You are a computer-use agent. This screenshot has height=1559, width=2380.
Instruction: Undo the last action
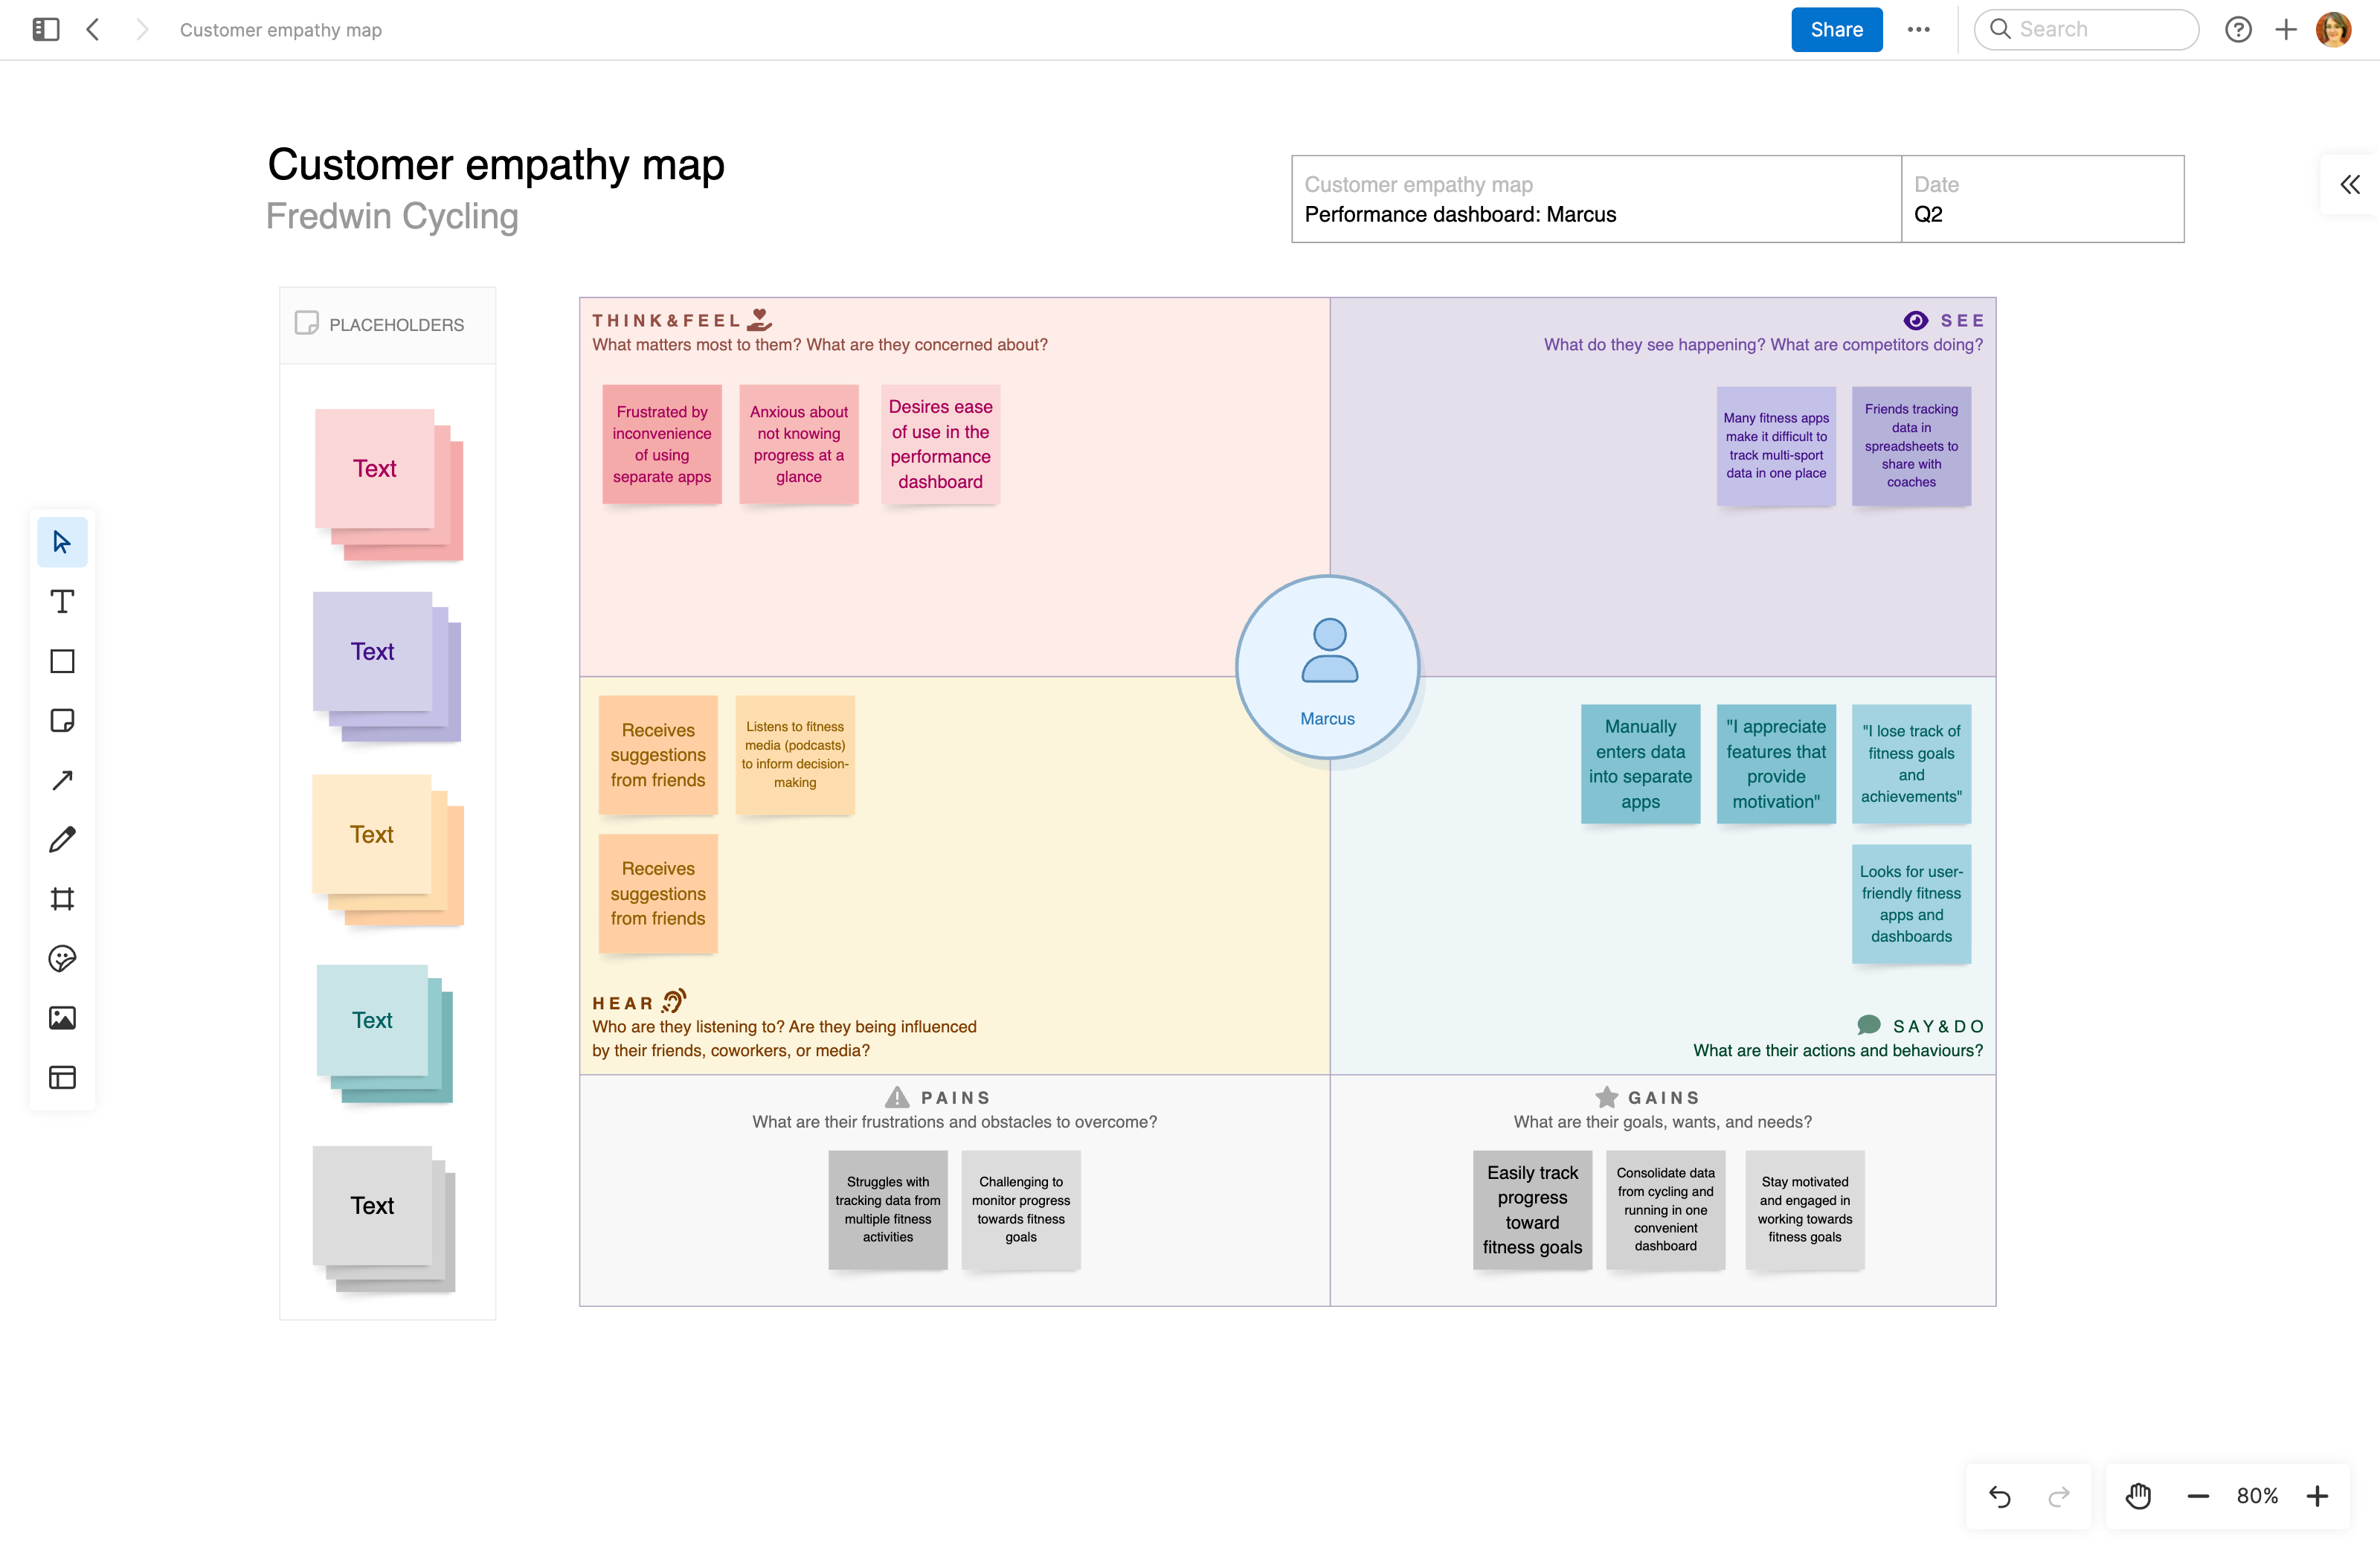2000,1496
